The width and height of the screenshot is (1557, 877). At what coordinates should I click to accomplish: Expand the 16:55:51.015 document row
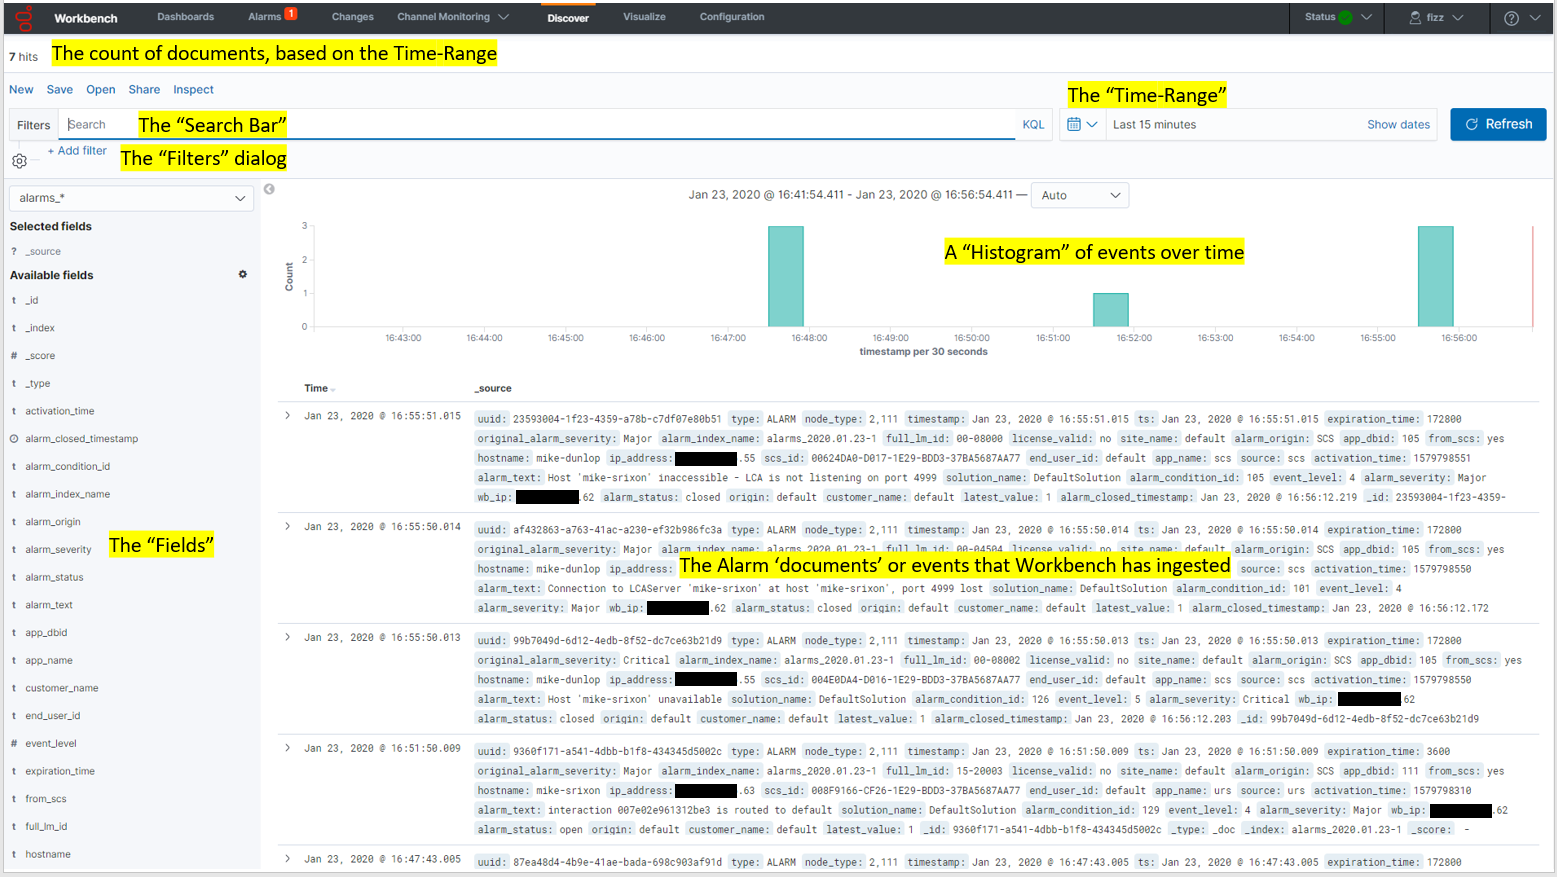click(288, 415)
